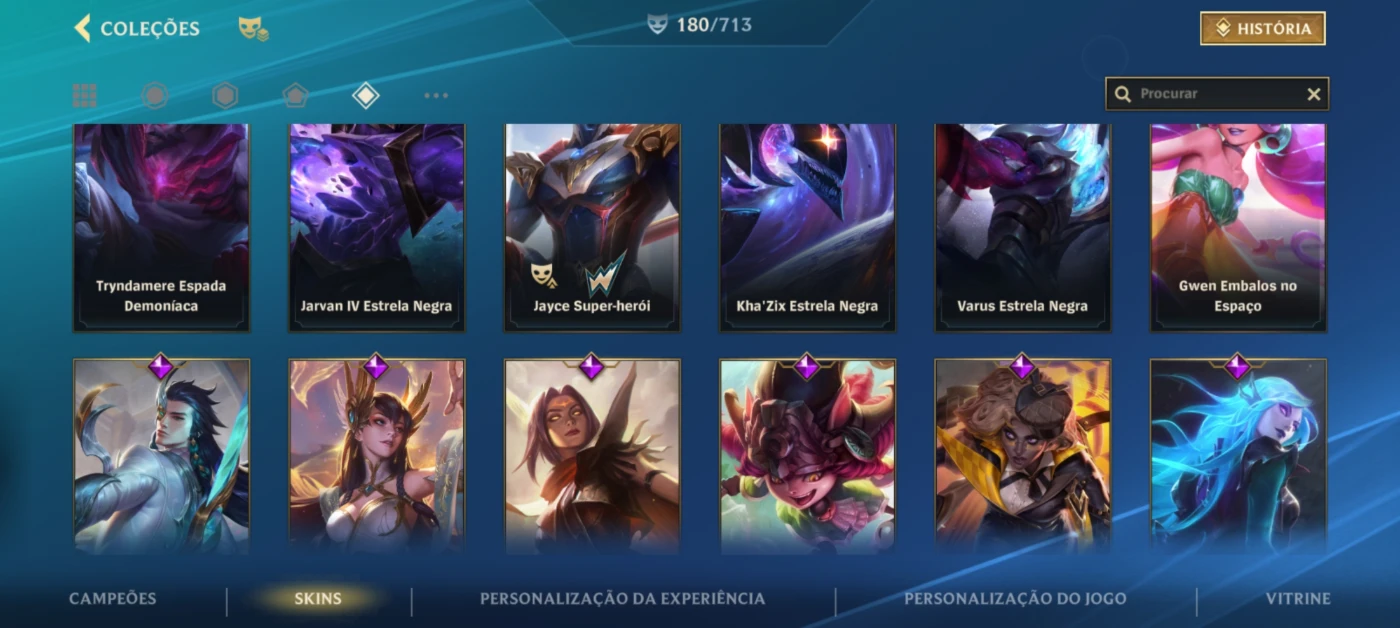The image size is (1400, 628).
Task: Select the pentagon rarity filter icon
Action: [295, 95]
